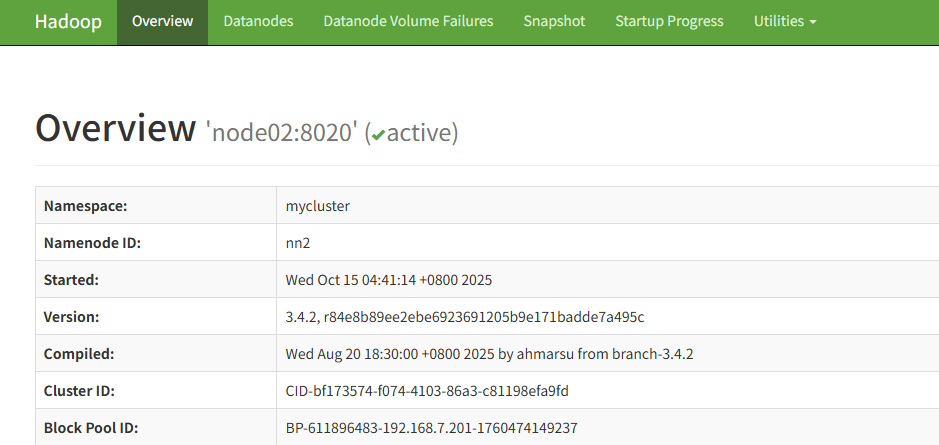The image size is (939, 445).
Task: Click the Hadoop brand logo text
Action: tap(68, 21)
